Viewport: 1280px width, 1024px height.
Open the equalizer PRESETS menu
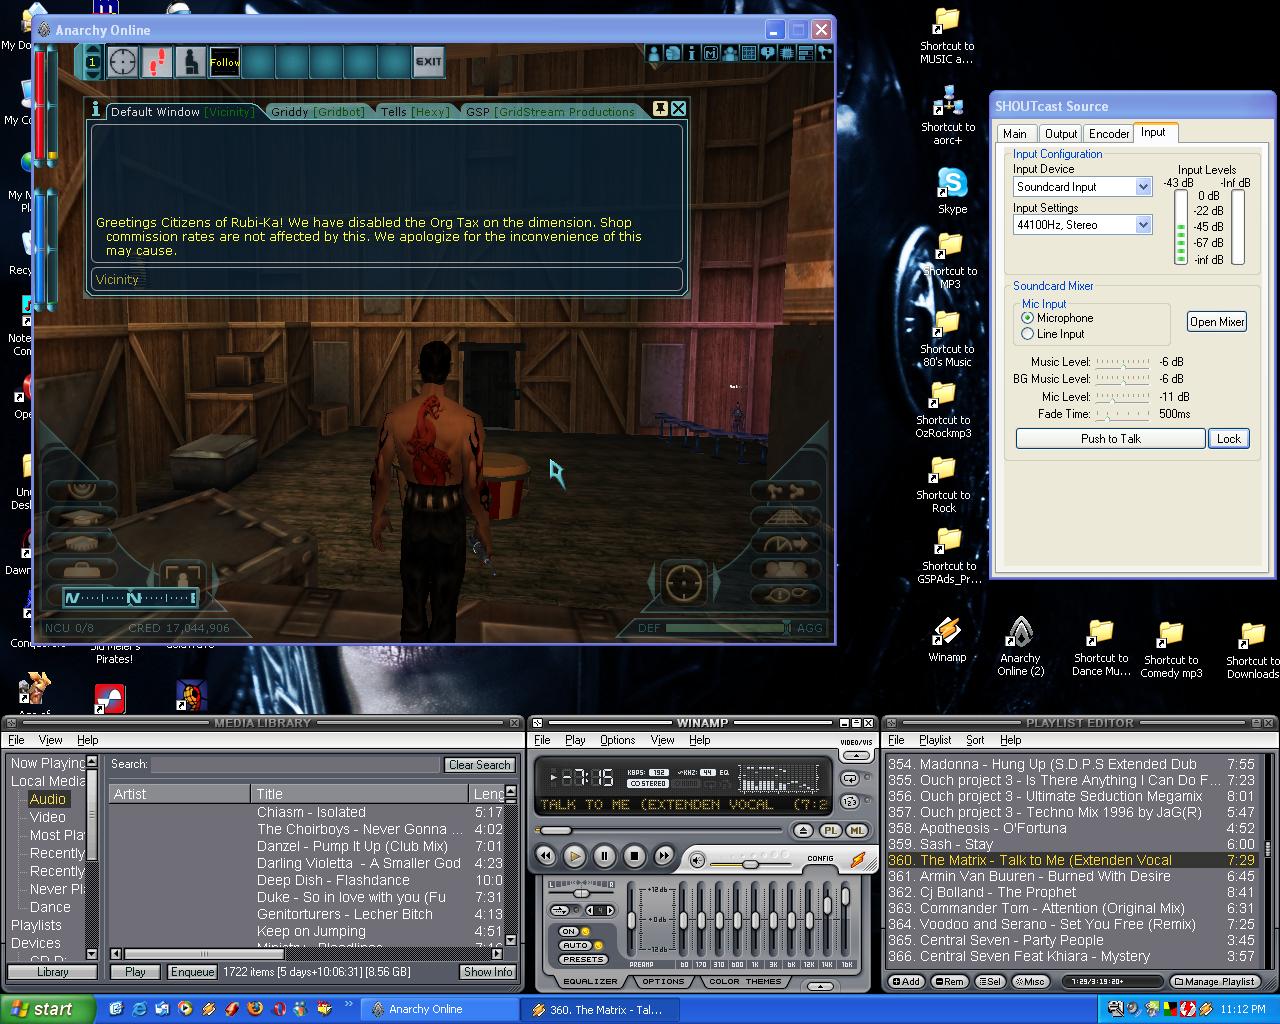pos(582,959)
